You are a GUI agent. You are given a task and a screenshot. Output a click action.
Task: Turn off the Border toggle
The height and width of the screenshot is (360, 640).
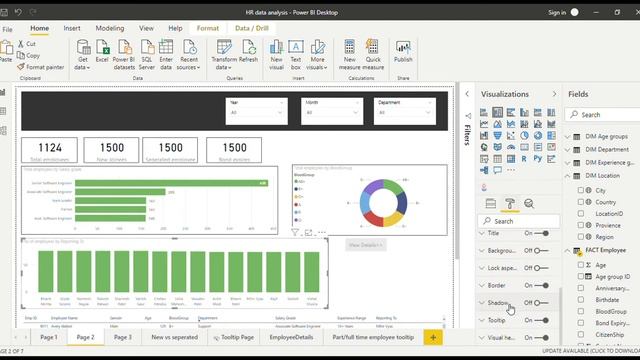tap(542, 285)
